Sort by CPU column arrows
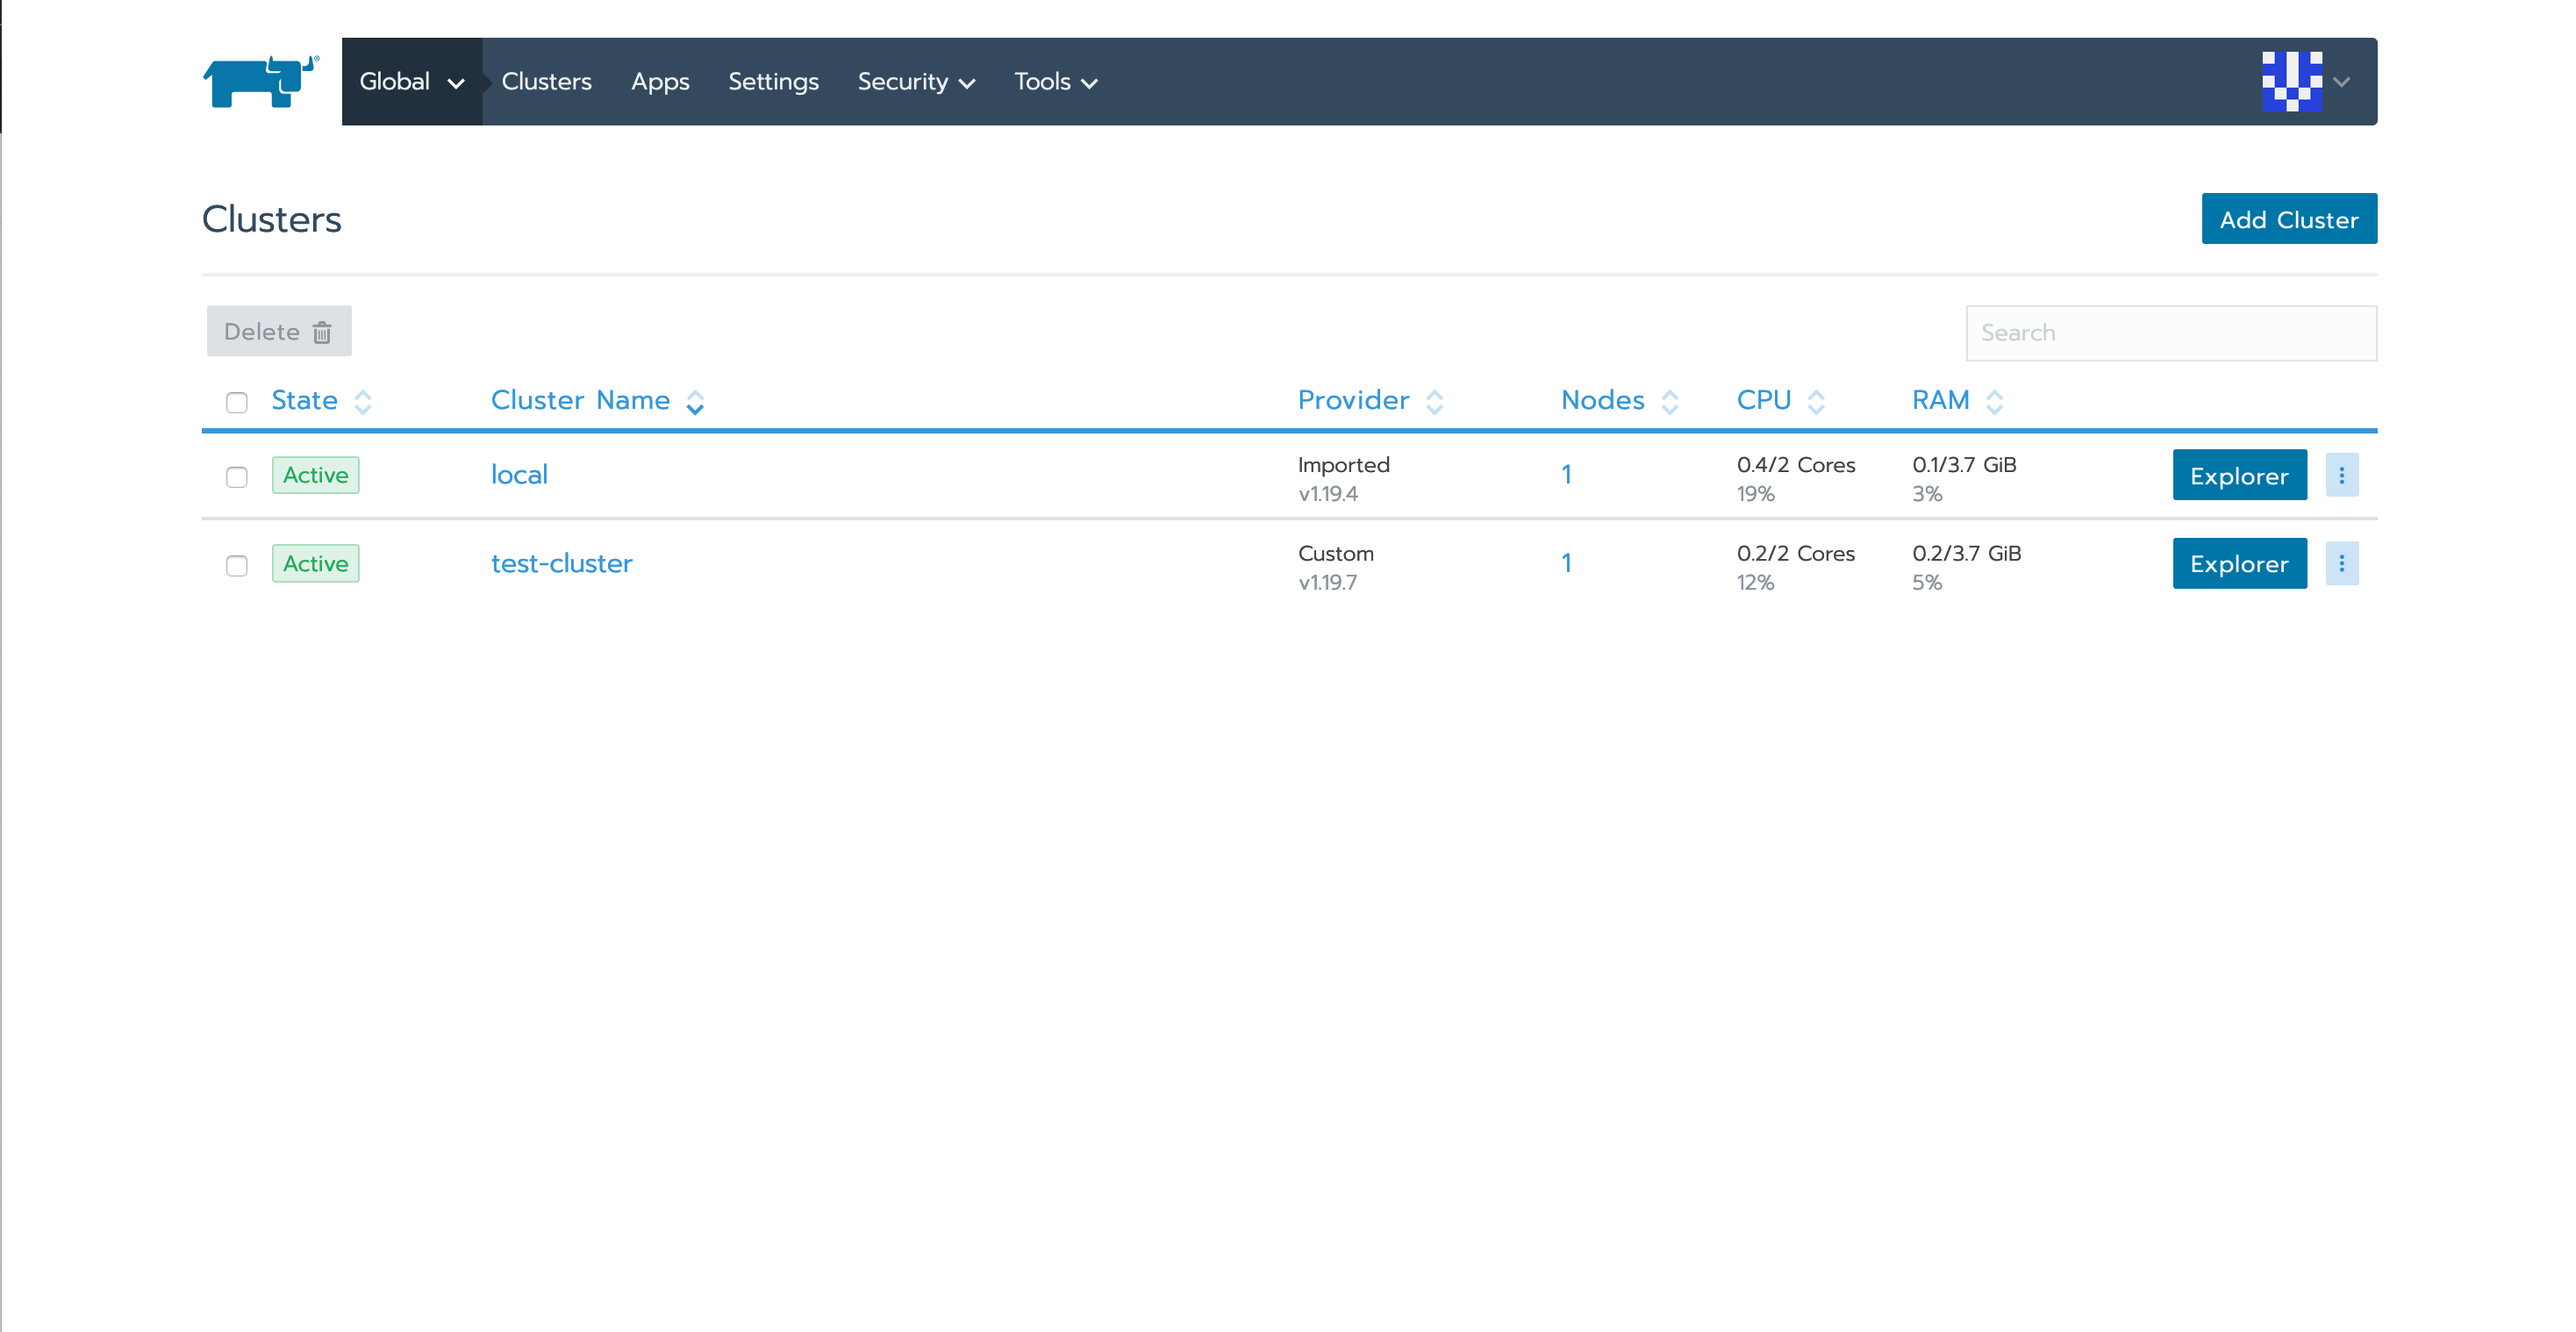The image size is (2576, 1332). pos(1816,402)
